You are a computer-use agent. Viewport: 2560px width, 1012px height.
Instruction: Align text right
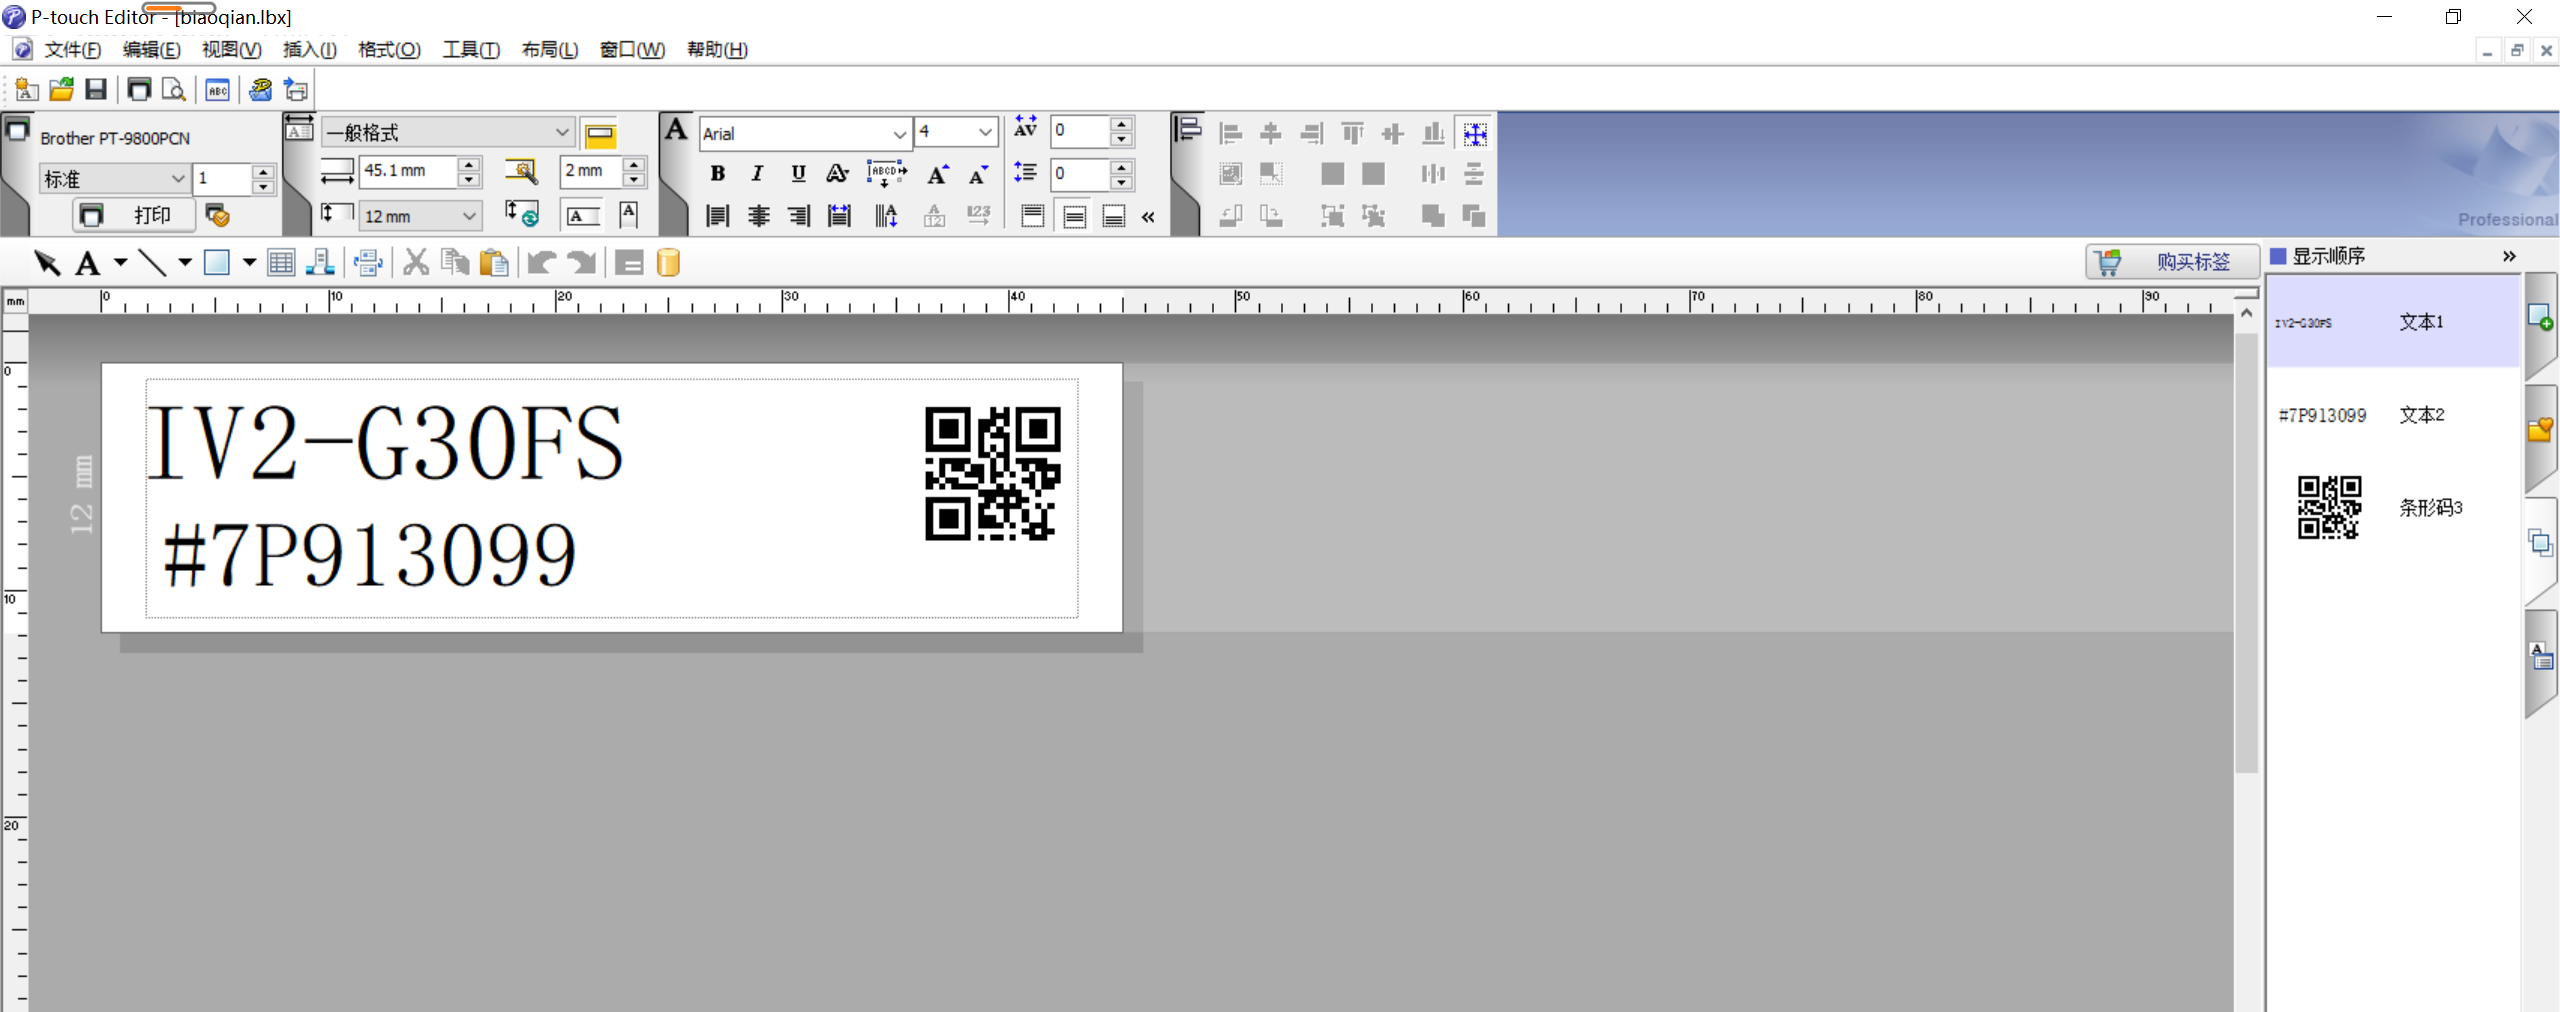[x=798, y=215]
